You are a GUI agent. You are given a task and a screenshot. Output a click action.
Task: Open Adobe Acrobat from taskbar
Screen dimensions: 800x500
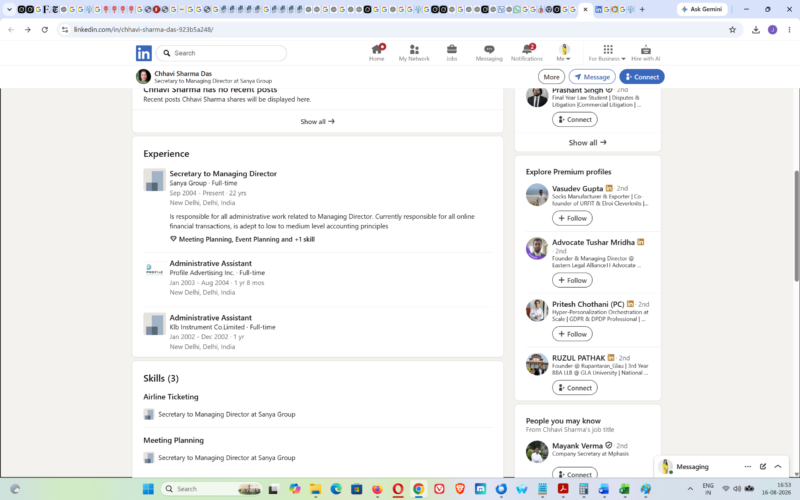(x=563, y=489)
